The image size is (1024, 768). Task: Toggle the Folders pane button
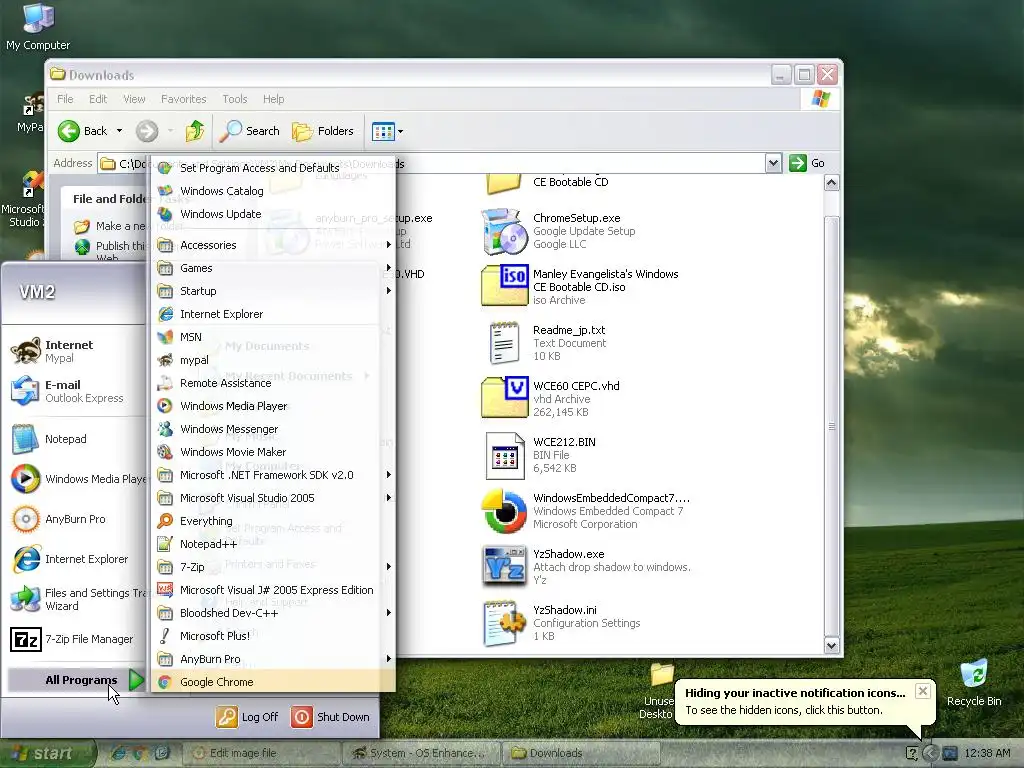coord(323,131)
